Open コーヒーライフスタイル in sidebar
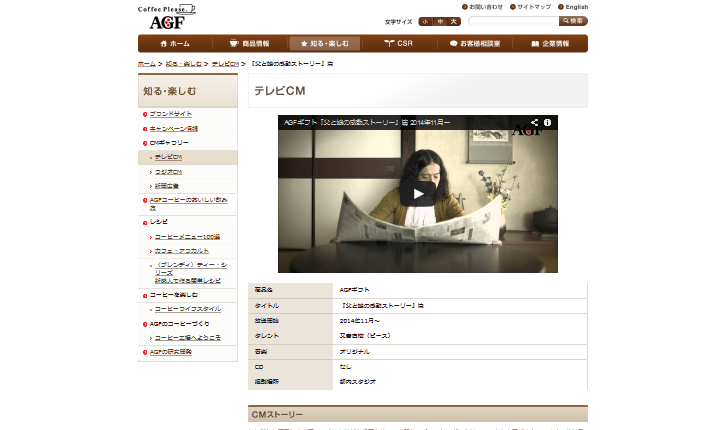This screenshot has width=726, height=430. point(188,309)
